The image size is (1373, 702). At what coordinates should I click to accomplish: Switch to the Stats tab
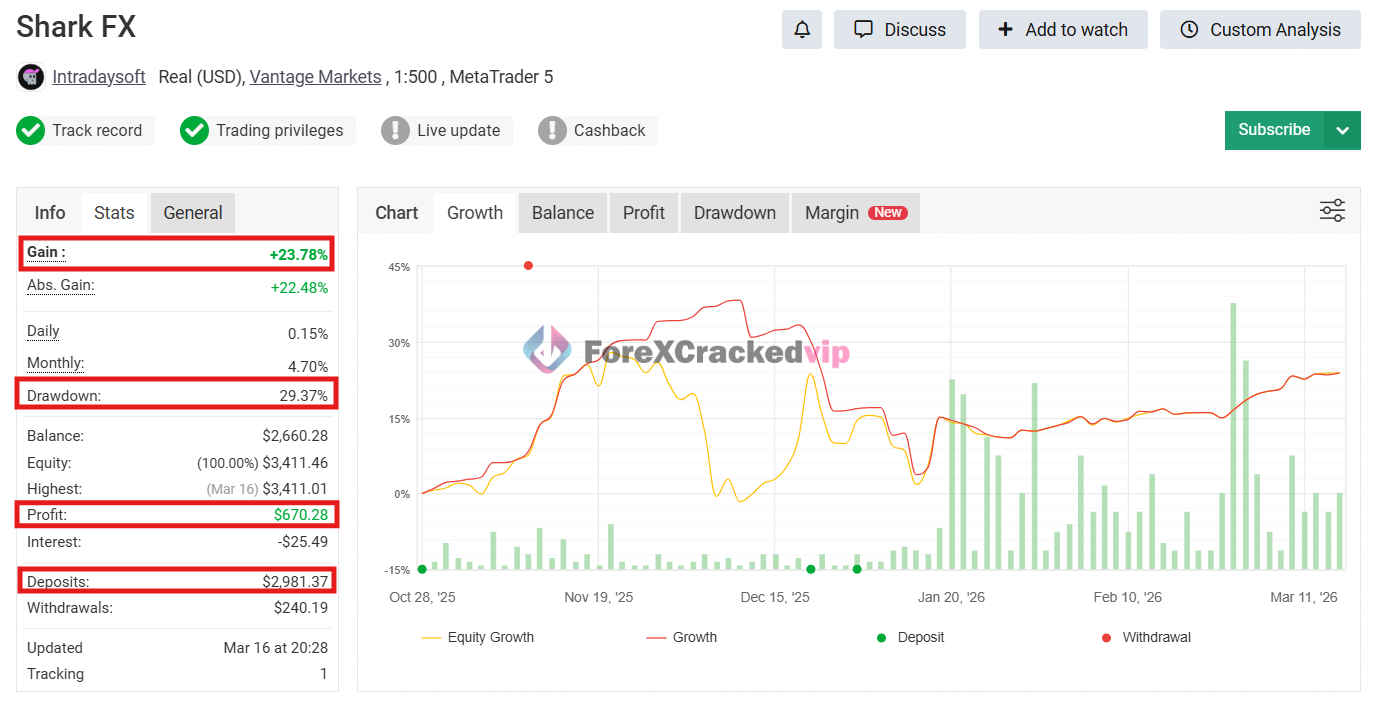pyautogui.click(x=114, y=213)
